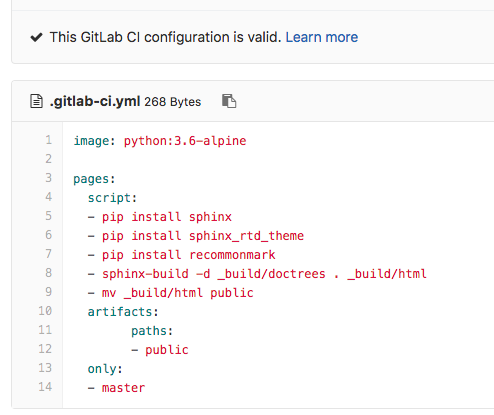Viewport: 494px width, 415px height.
Task: Select line number 14
Action: pos(45,387)
